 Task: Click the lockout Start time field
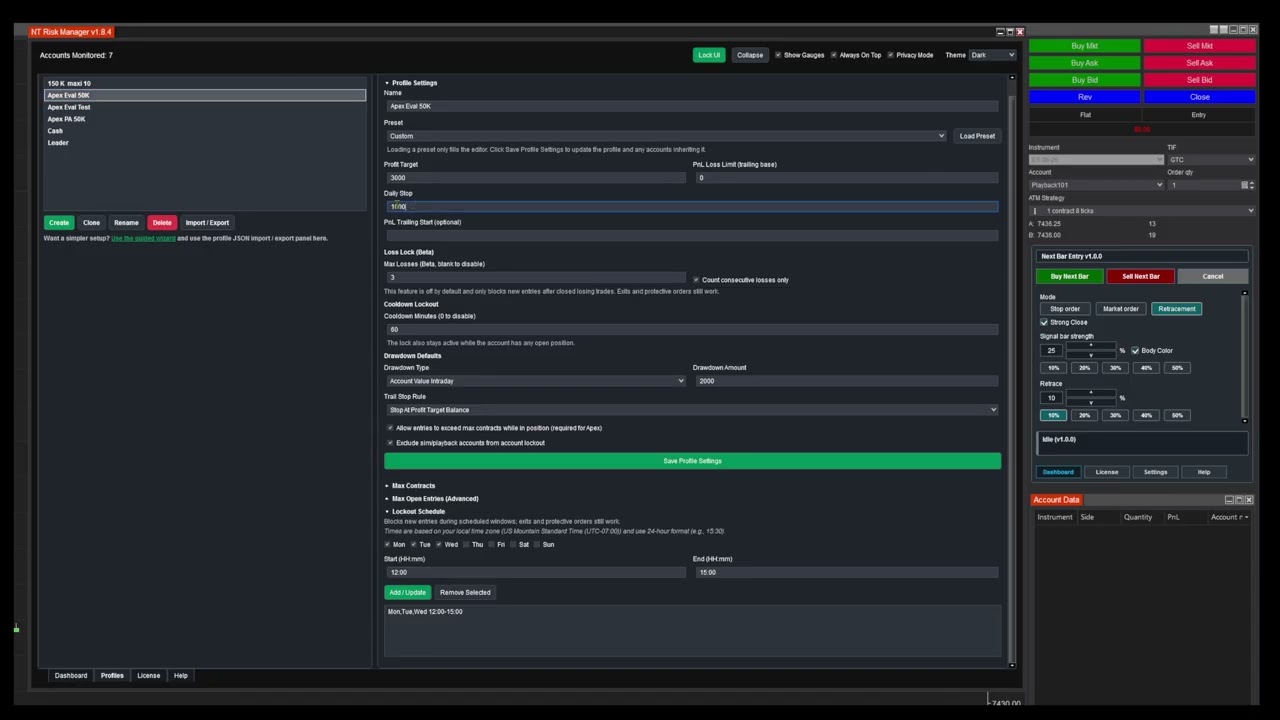point(536,572)
